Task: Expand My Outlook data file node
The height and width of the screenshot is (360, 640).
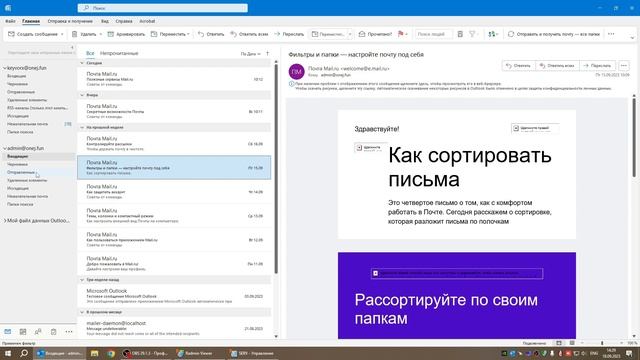Action: (5, 221)
